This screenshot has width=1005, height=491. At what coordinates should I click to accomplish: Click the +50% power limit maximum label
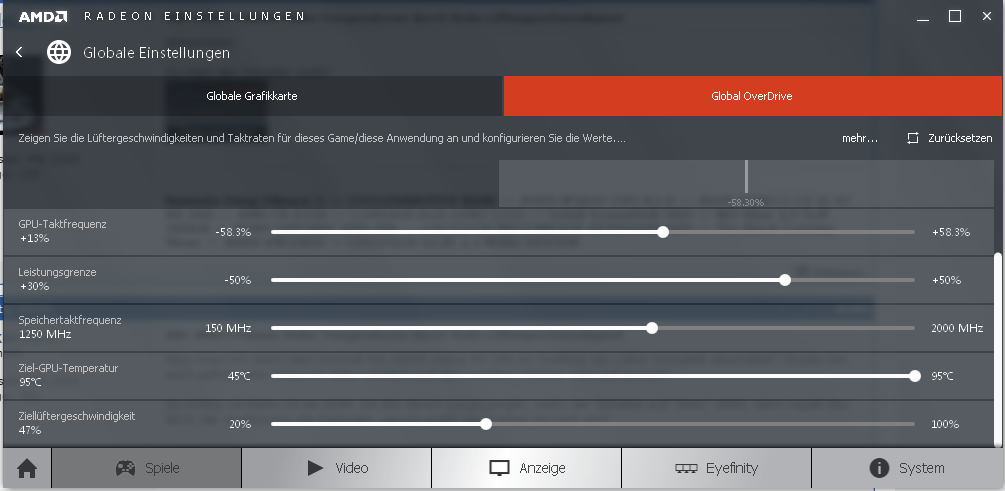947,280
